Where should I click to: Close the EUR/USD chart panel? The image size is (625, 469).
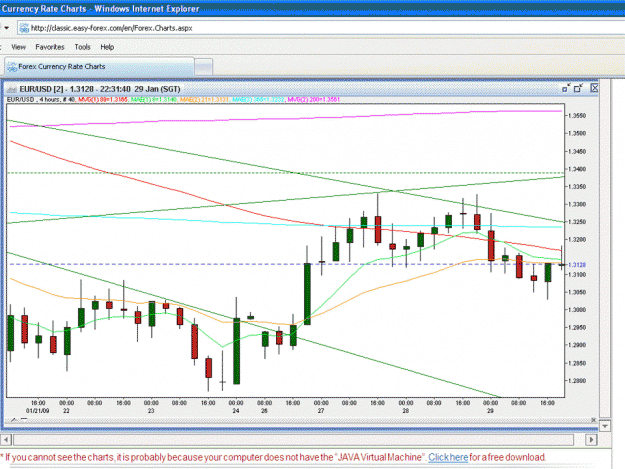click(594, 88)
